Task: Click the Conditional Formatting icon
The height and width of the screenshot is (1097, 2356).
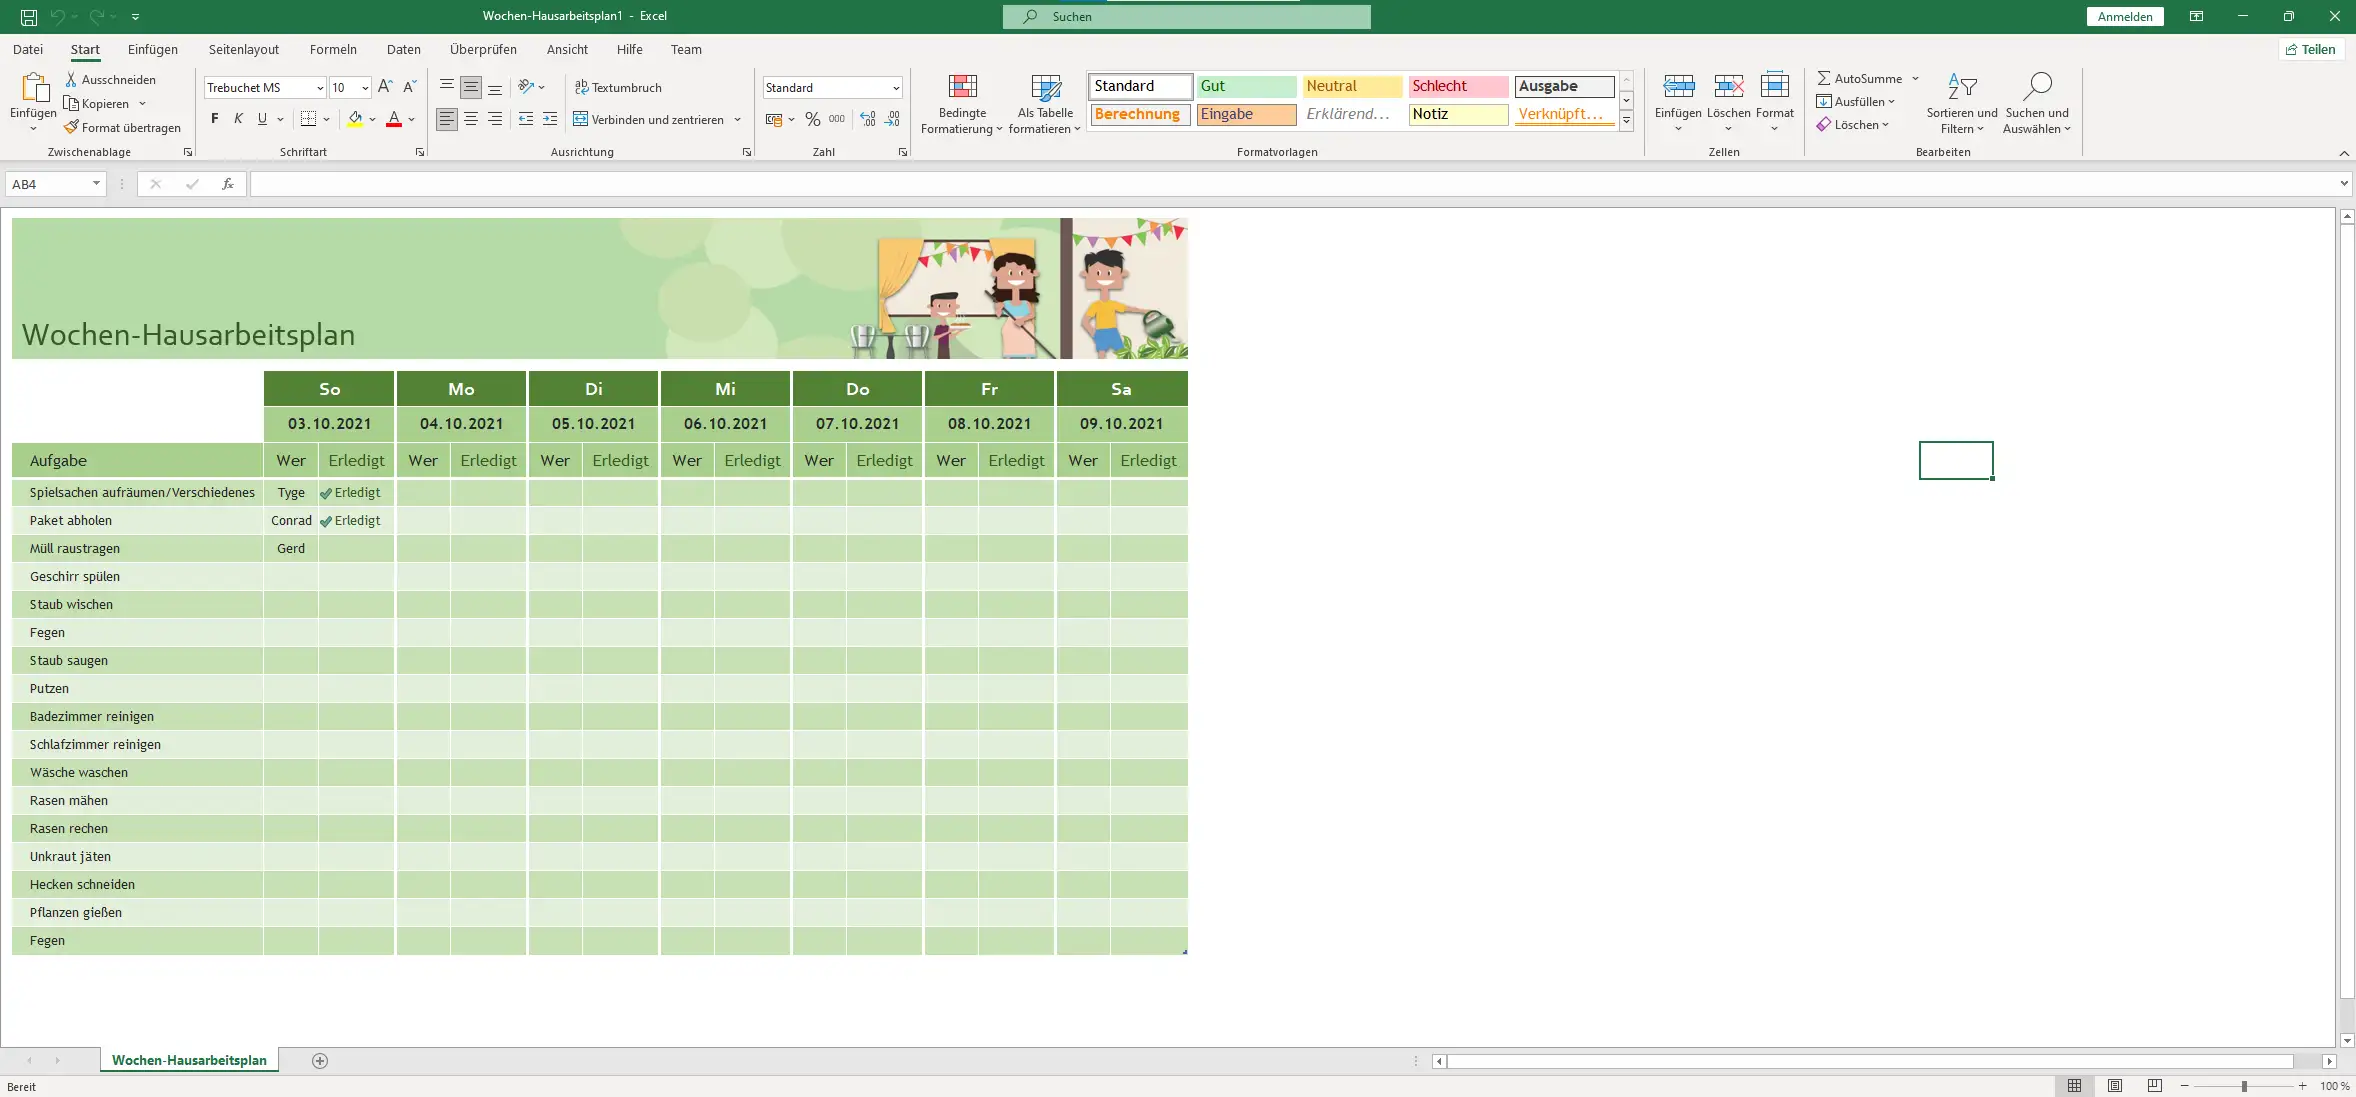Action: 962,88
